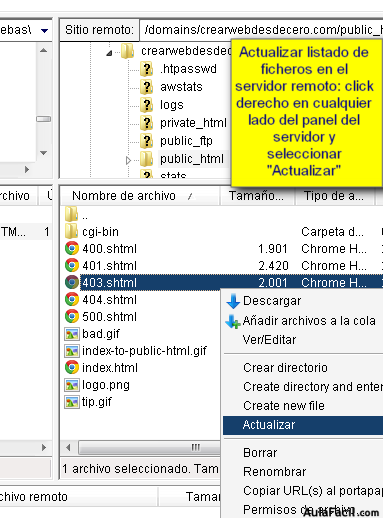Choose Añadir archivos a la cola
This screenshot has height=518, width=383.
[x=303, y=321]
